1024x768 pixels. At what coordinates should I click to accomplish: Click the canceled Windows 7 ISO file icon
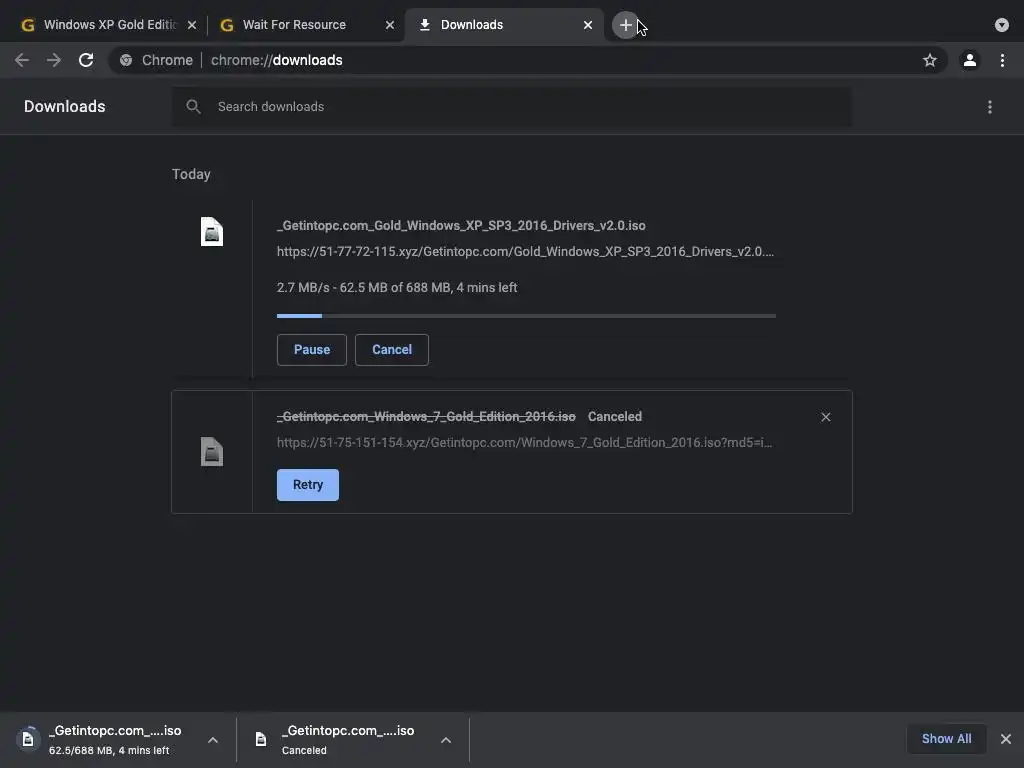tap(212, 452)
